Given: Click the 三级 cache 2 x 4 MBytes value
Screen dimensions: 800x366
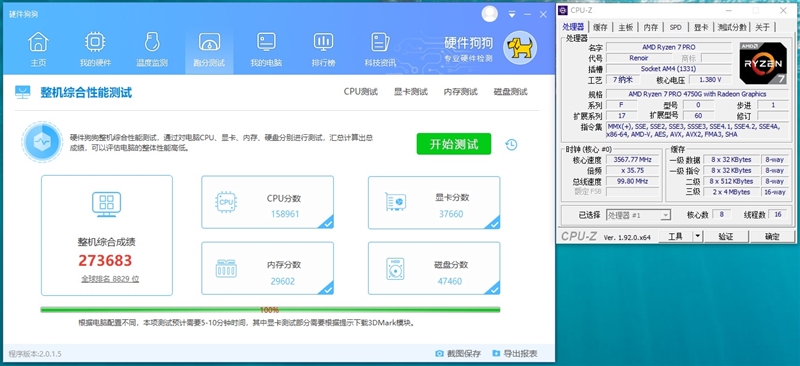Looking at the screenshot, I should pyautogui.click(x=731, y=192).
